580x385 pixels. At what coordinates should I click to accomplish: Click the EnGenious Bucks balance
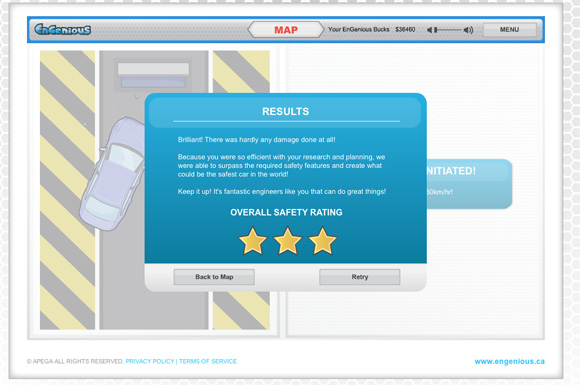pos(405,30)
